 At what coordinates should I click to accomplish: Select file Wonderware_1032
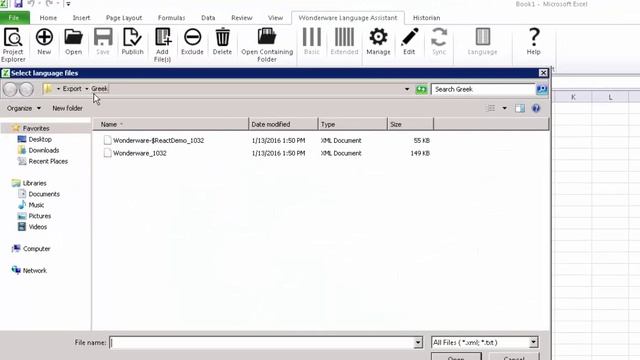(140, 153)
